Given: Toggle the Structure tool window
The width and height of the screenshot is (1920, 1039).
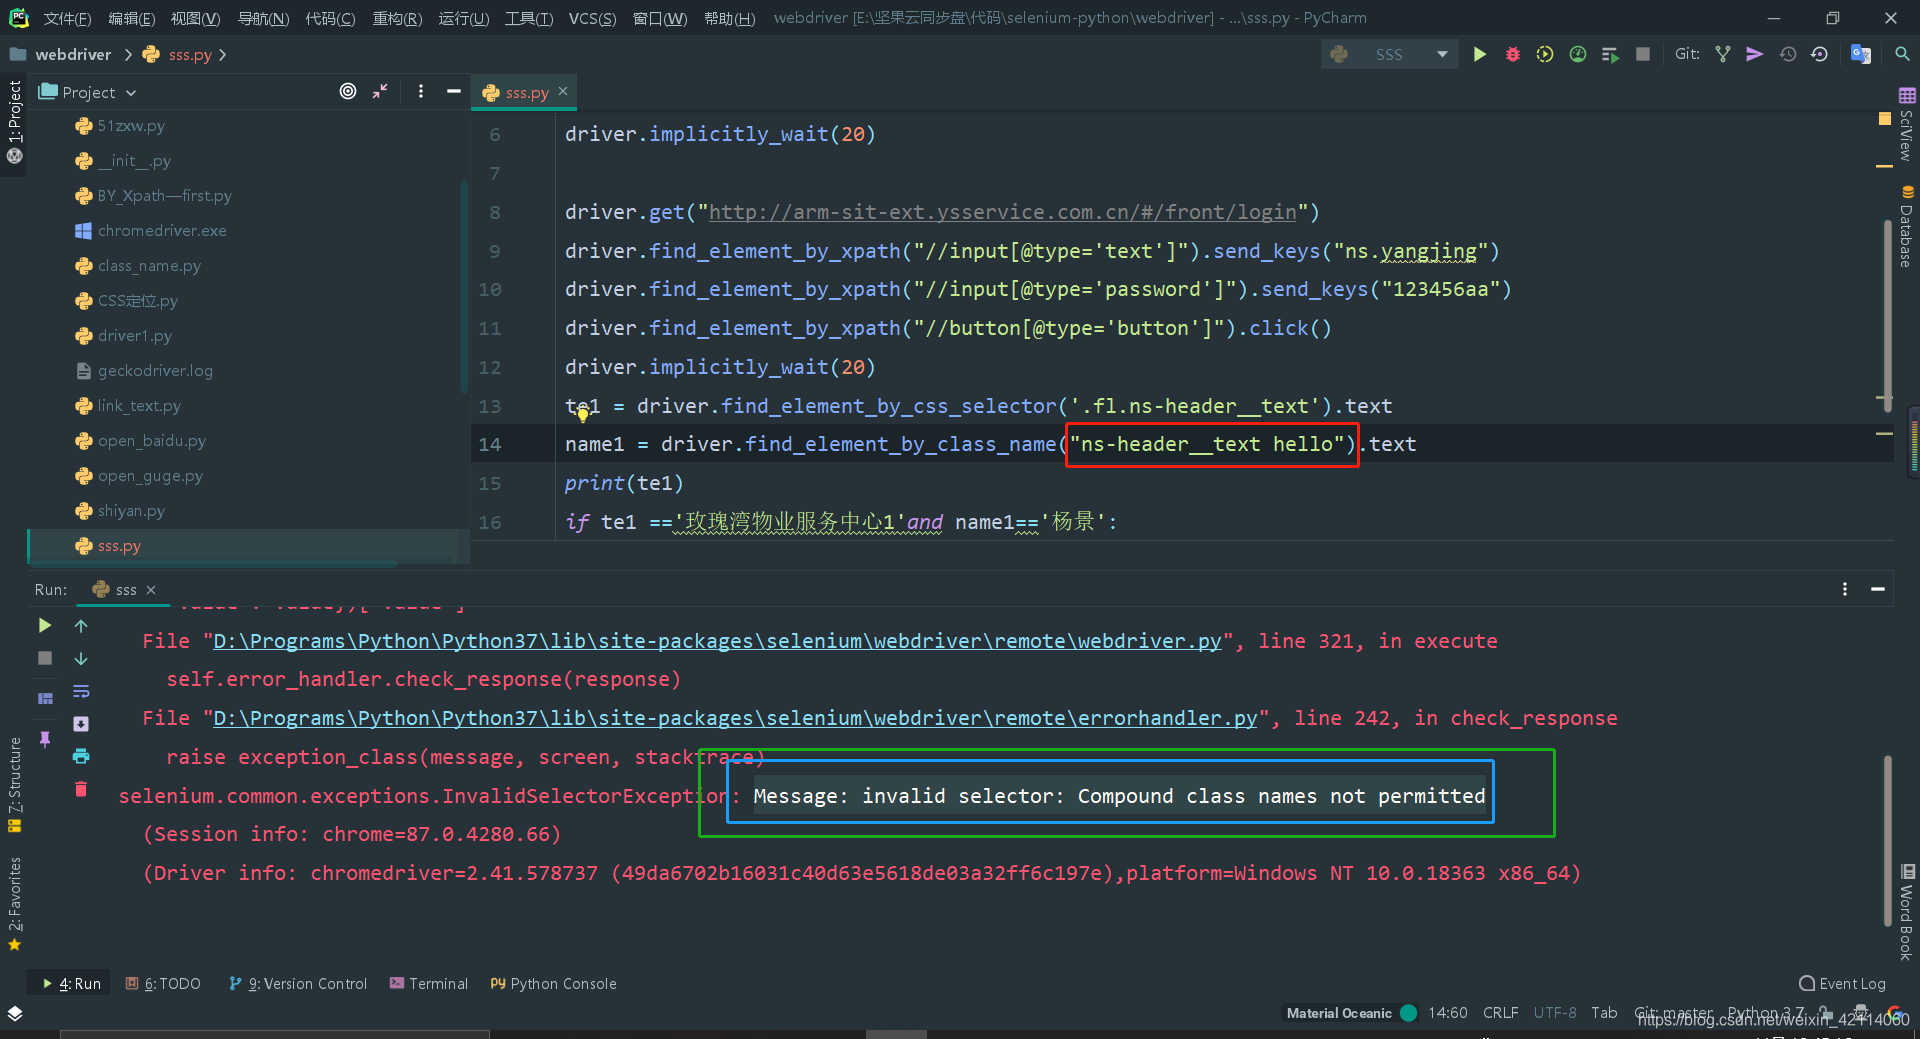Looking at the screenshot, I should point(14,785).
